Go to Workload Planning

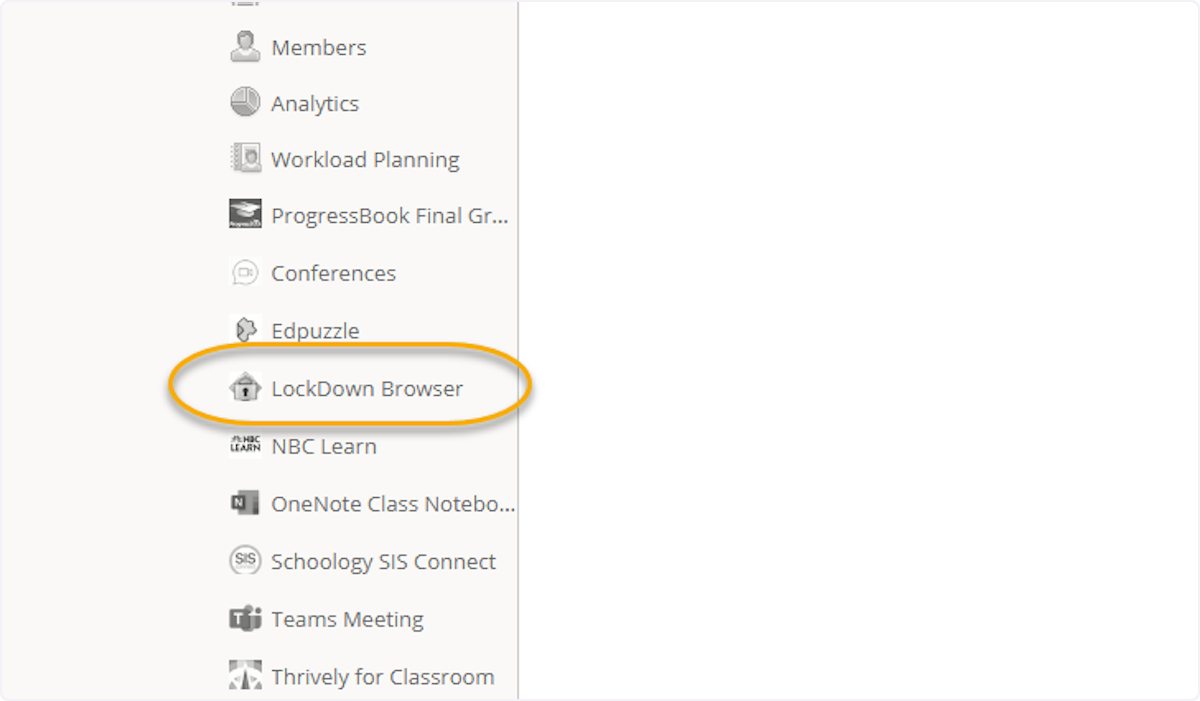coord(365,160)
